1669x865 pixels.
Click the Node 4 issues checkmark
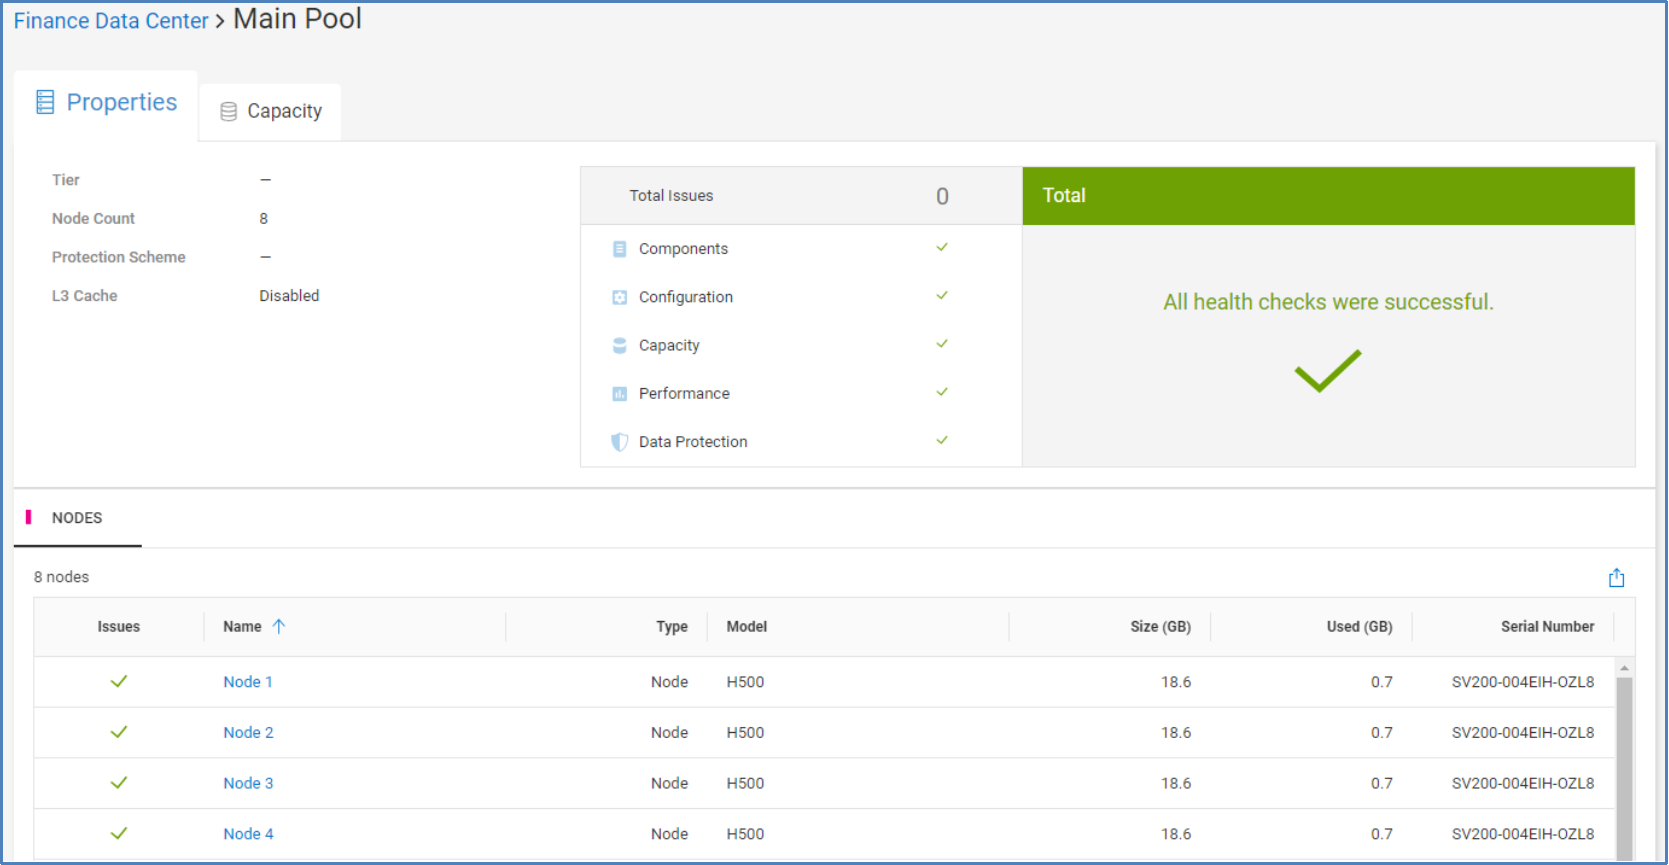(x=119, y=833)
